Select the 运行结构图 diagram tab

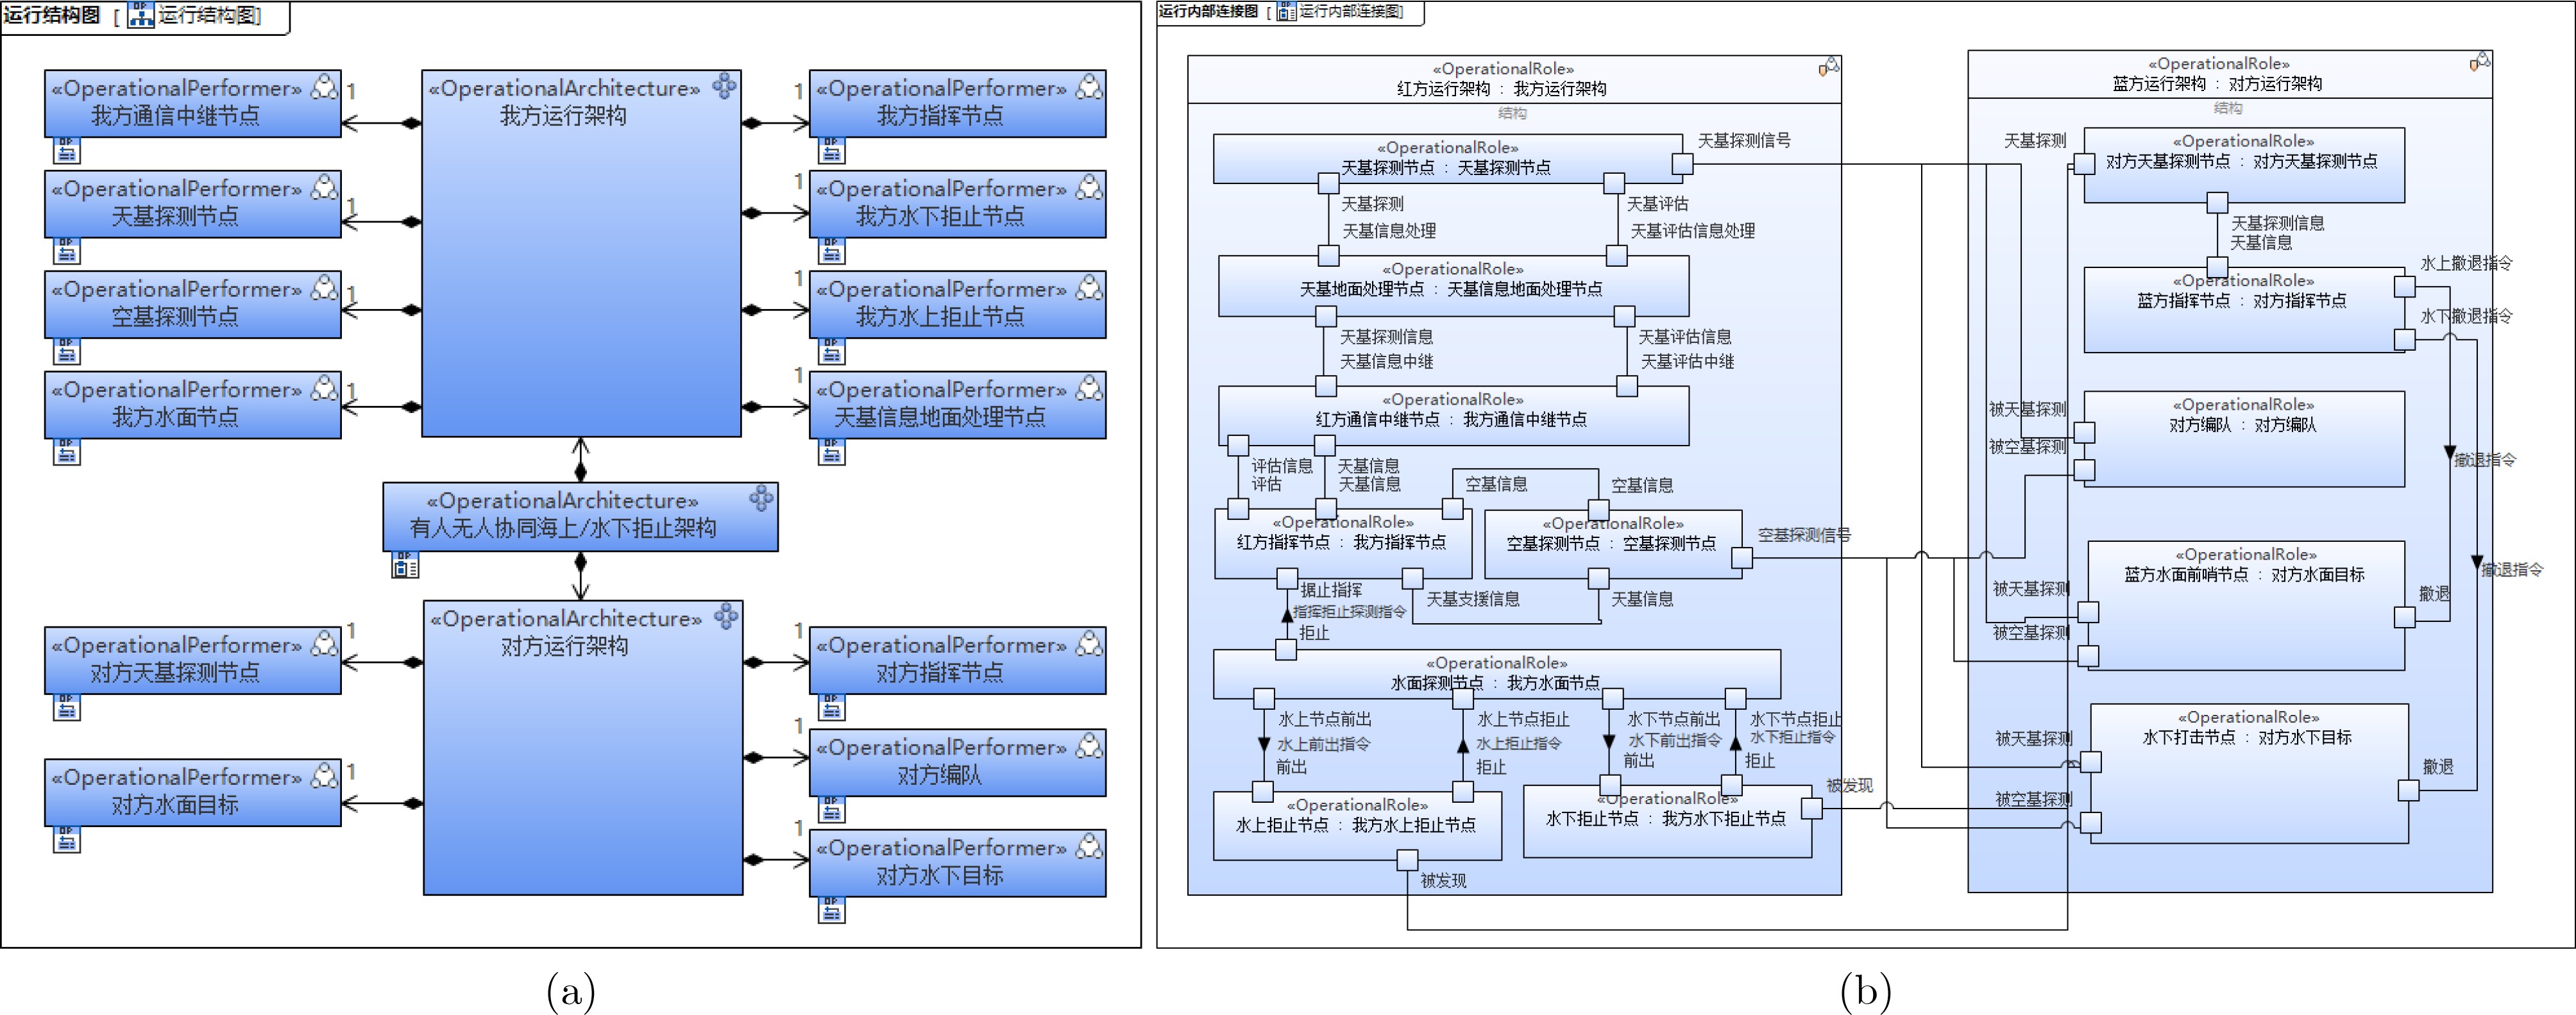tap(50, 15)
